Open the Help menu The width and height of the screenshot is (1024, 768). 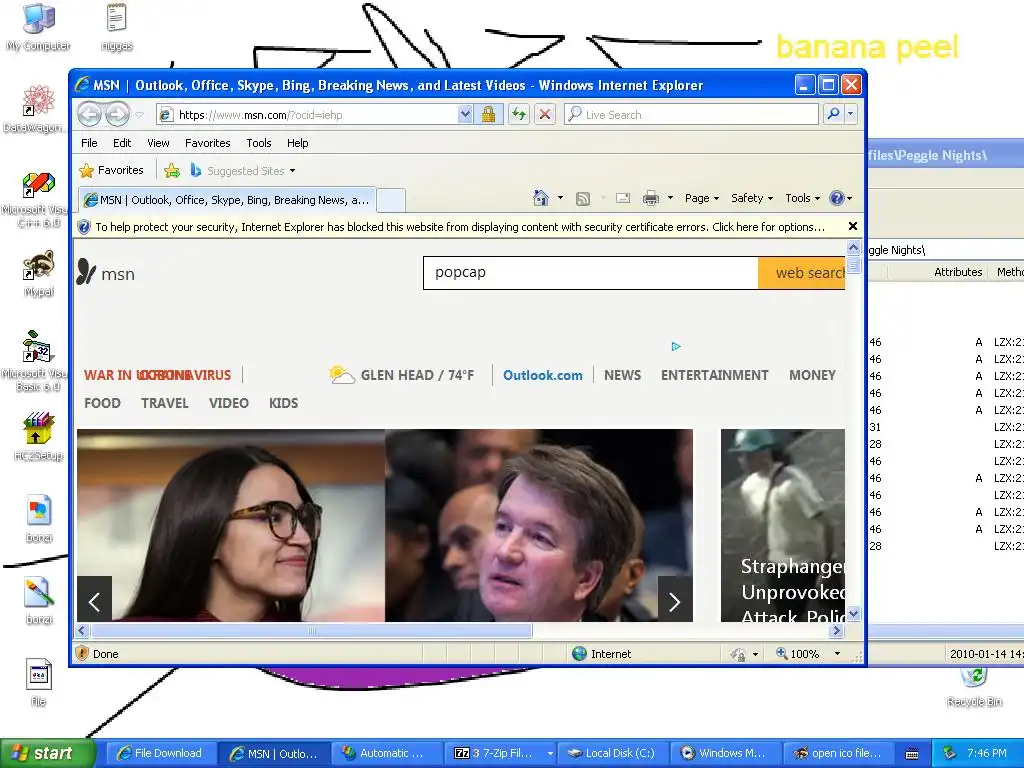[298, 143]
